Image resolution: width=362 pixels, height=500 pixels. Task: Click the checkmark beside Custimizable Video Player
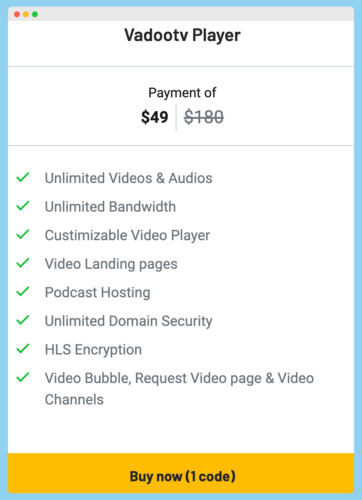(x=23, y=234)
